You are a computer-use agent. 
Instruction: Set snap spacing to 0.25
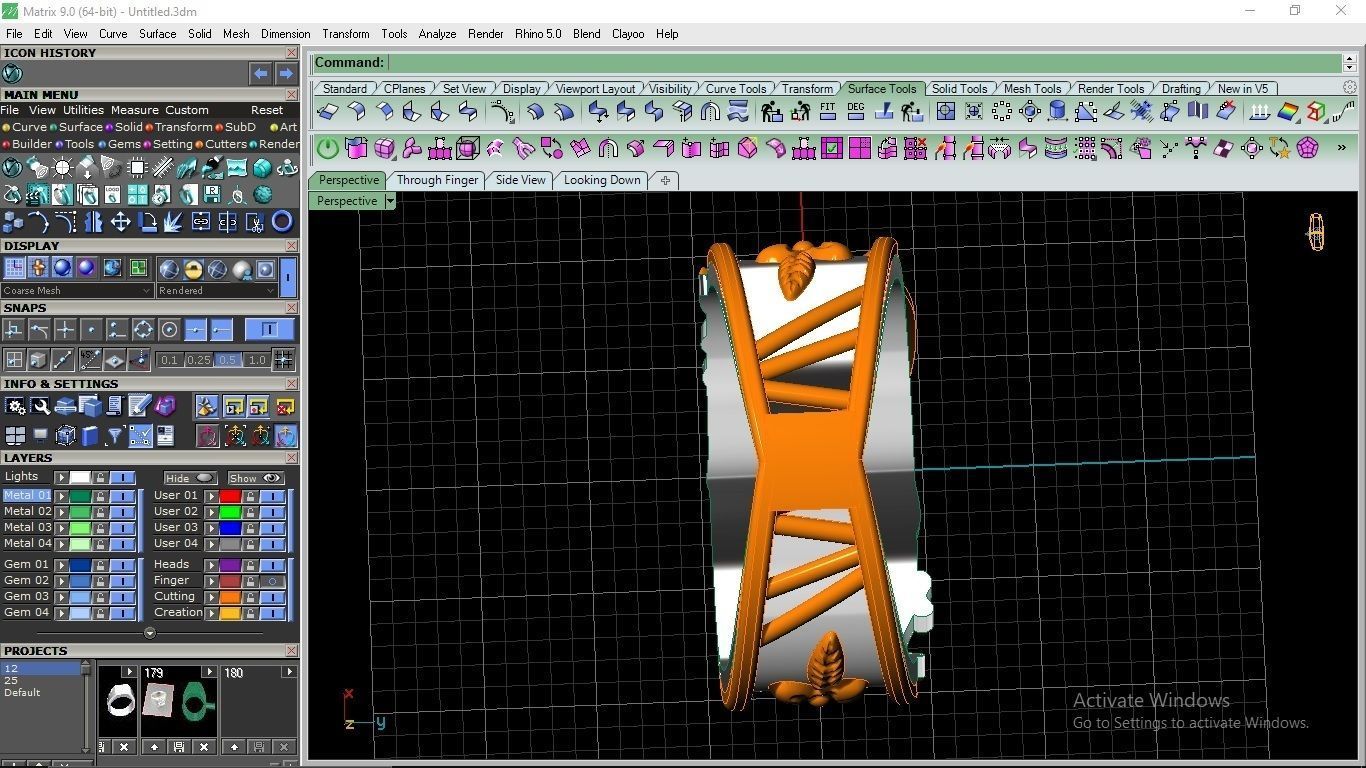pyautogui.click(x=198, y=360)
